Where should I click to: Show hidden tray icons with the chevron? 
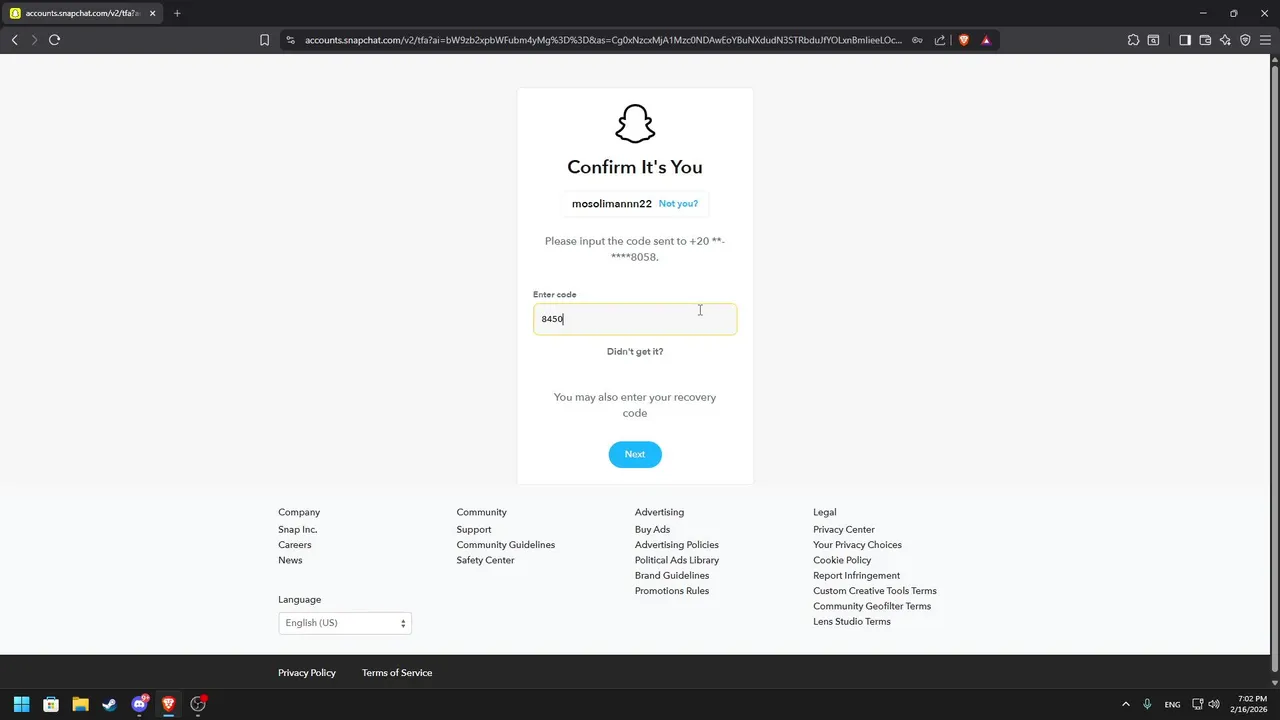[1125, 704]
